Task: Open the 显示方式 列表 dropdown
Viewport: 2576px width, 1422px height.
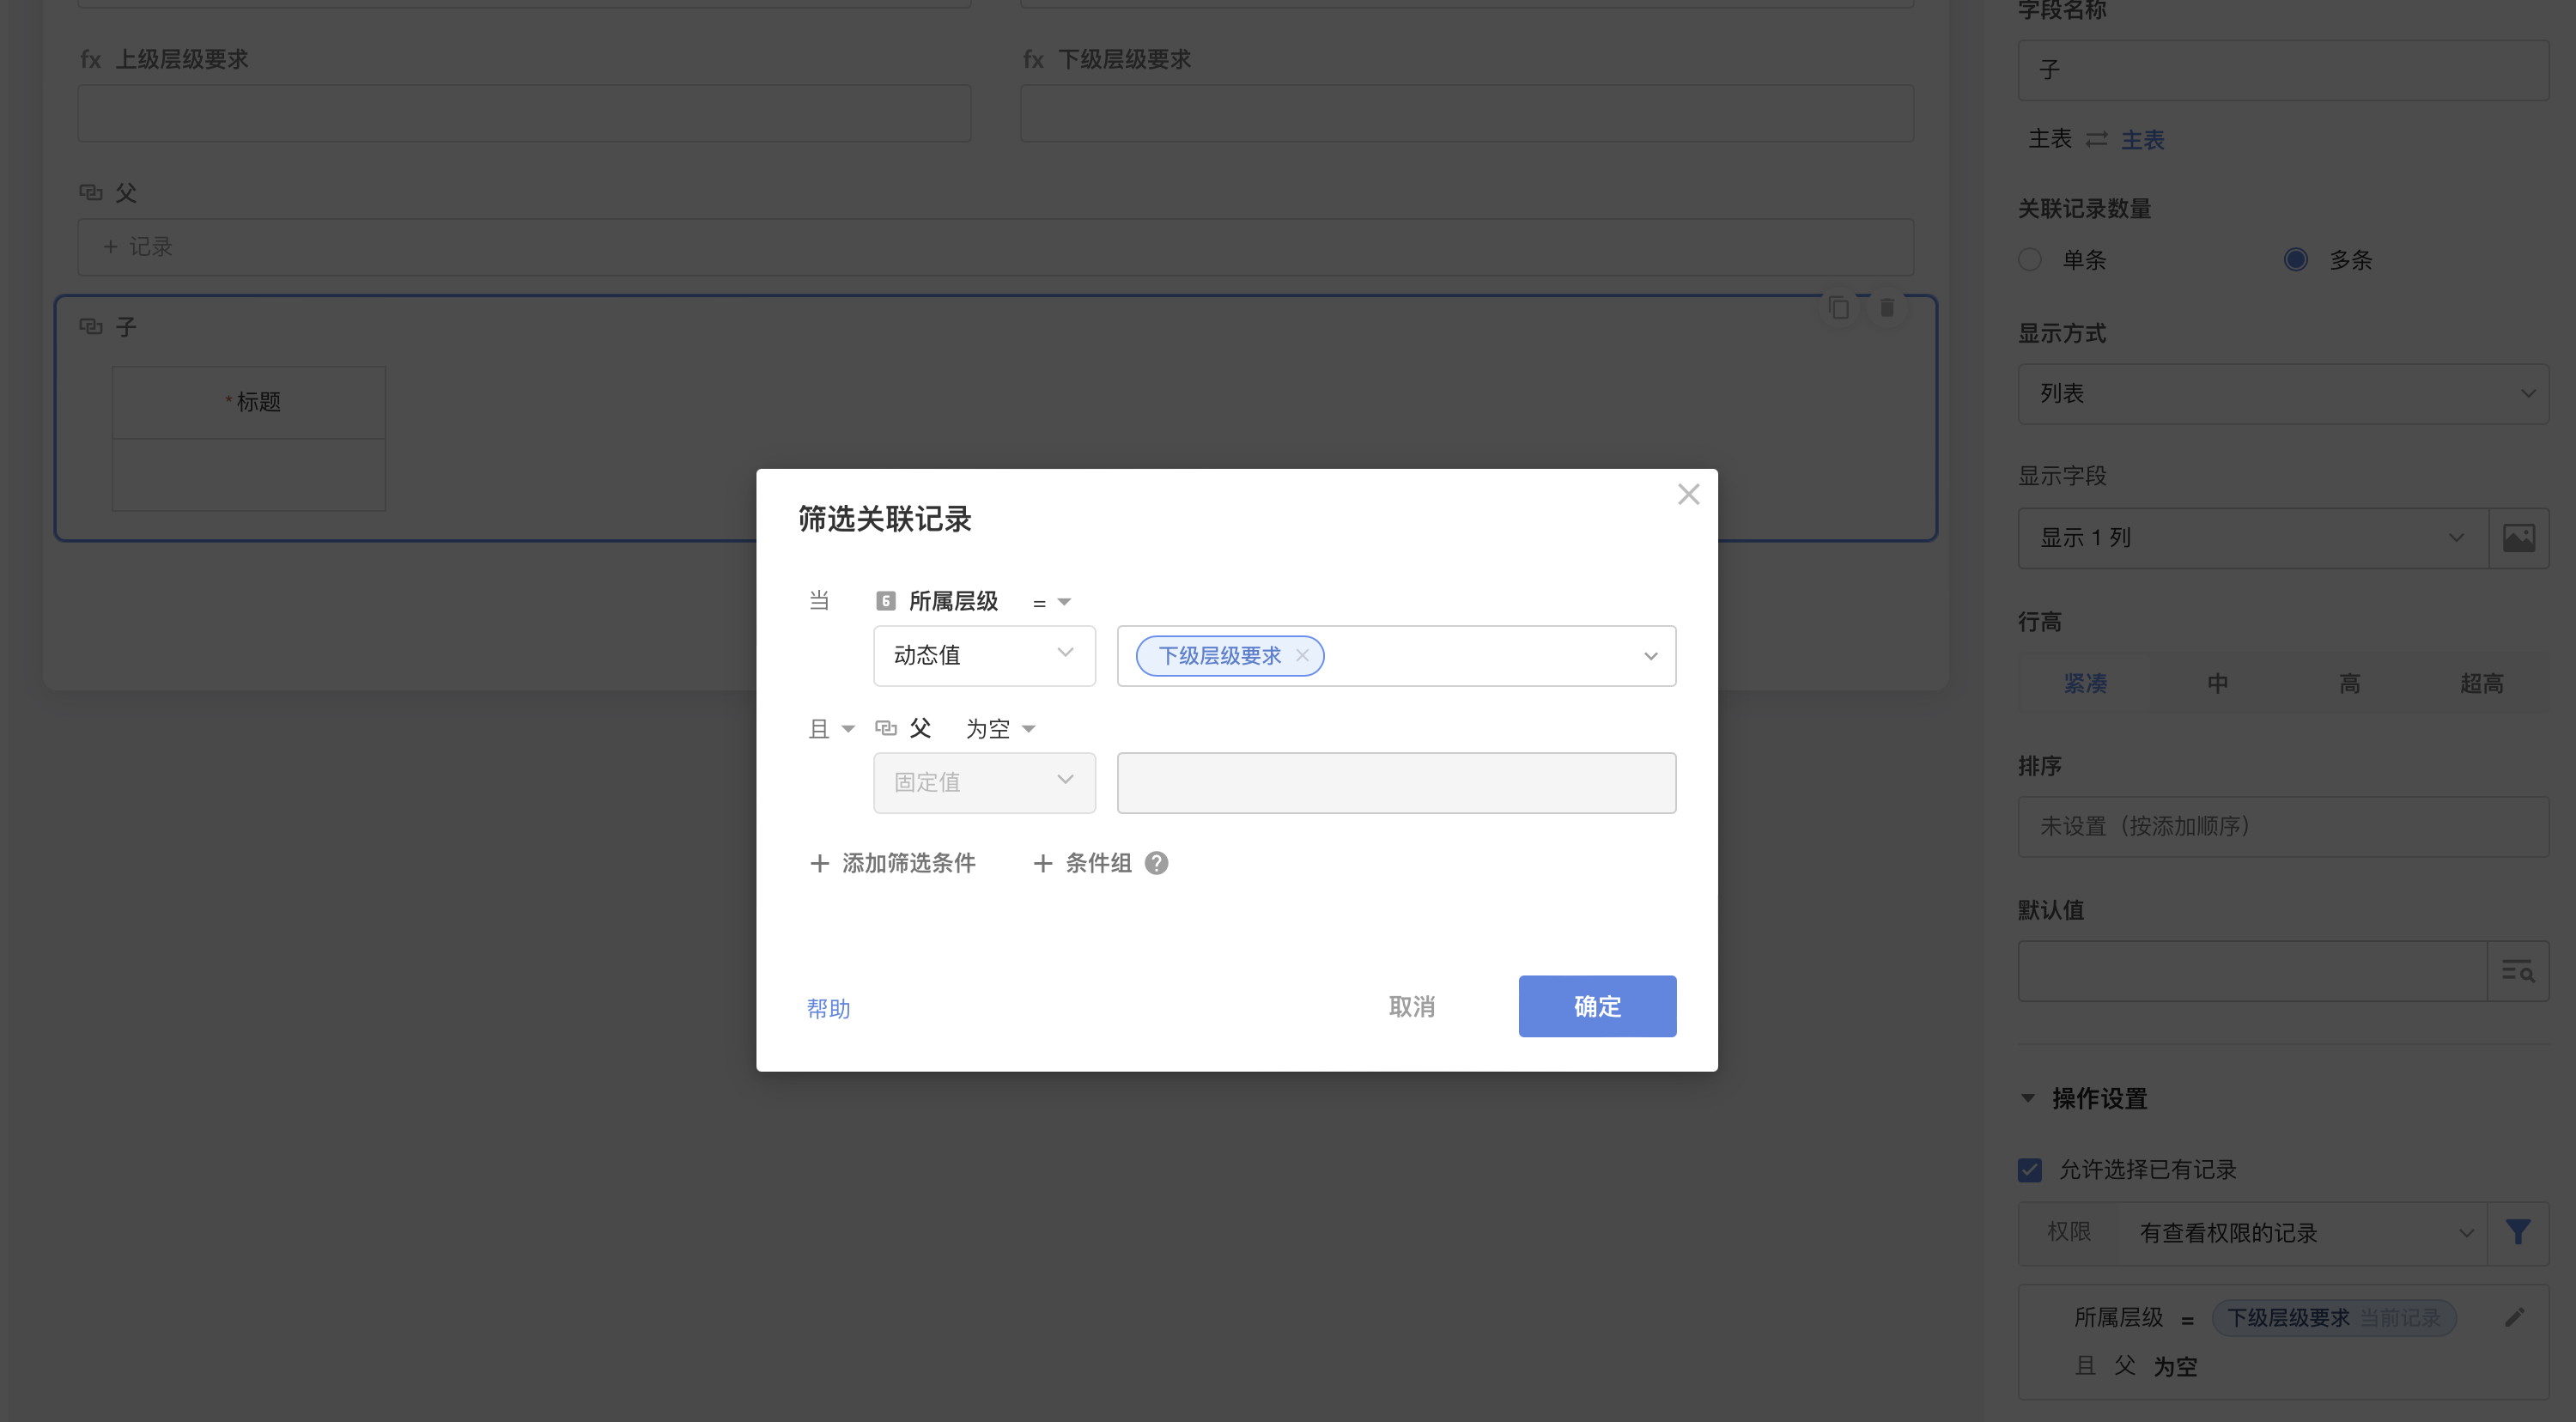Action: pyautogui.click(x=2283, y=393)
